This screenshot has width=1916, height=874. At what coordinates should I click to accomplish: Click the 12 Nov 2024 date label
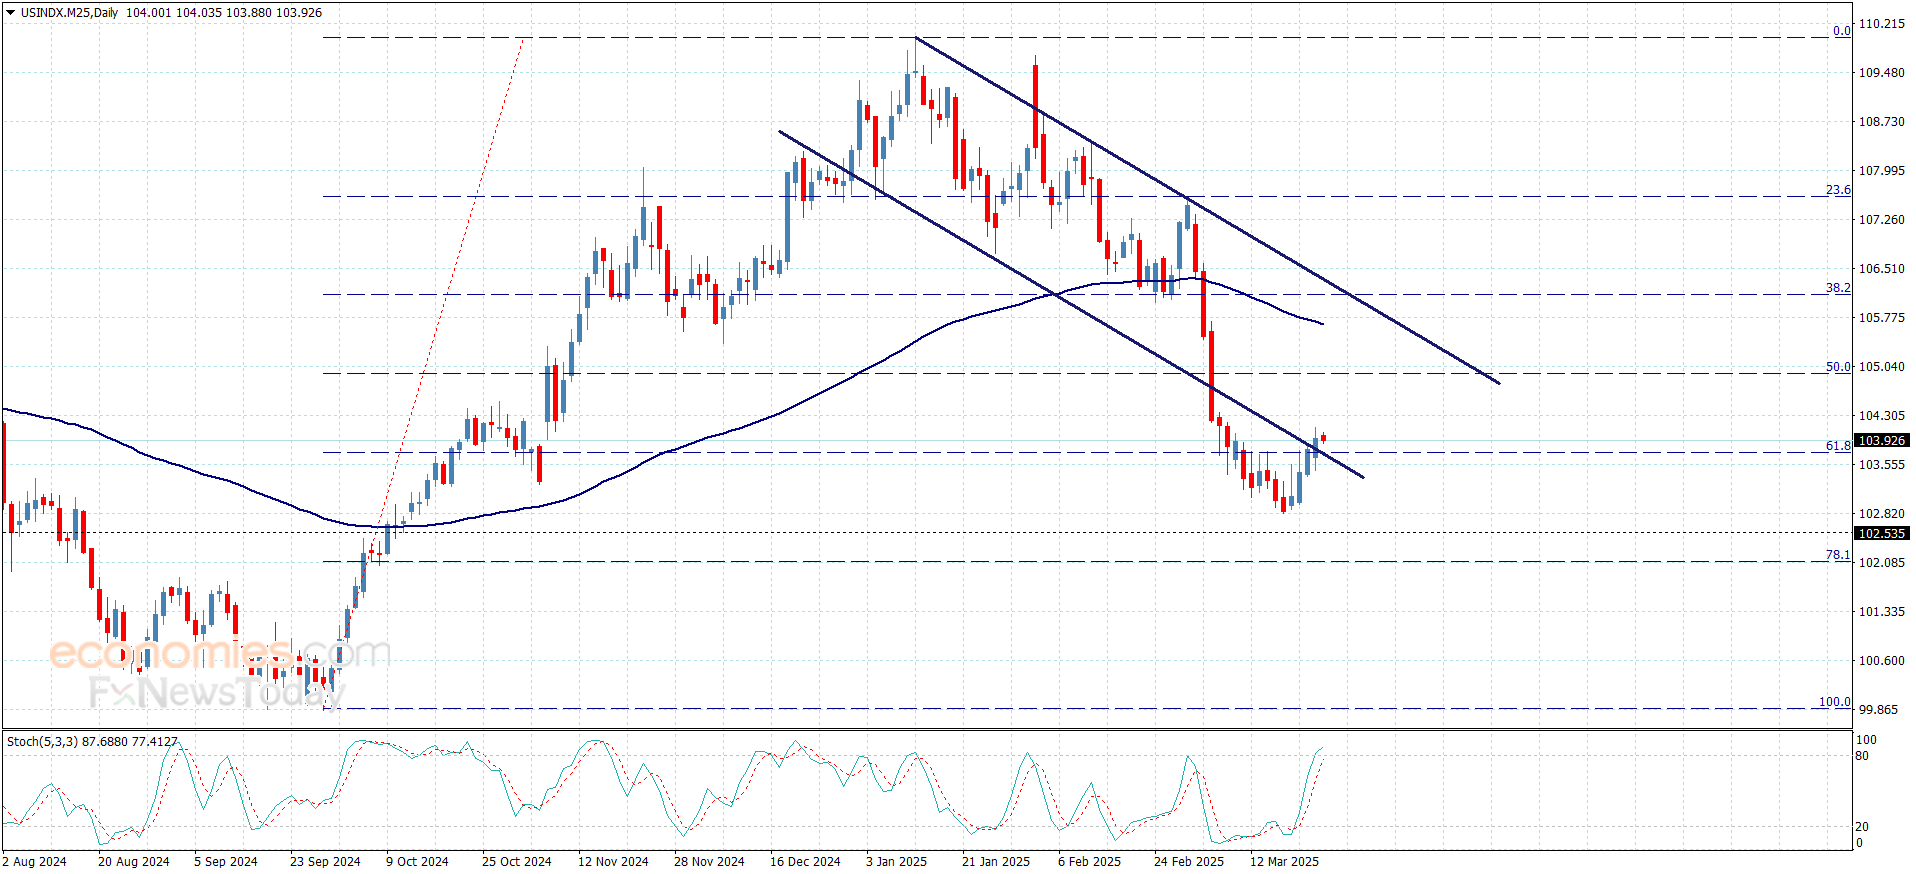pos(613,862)
